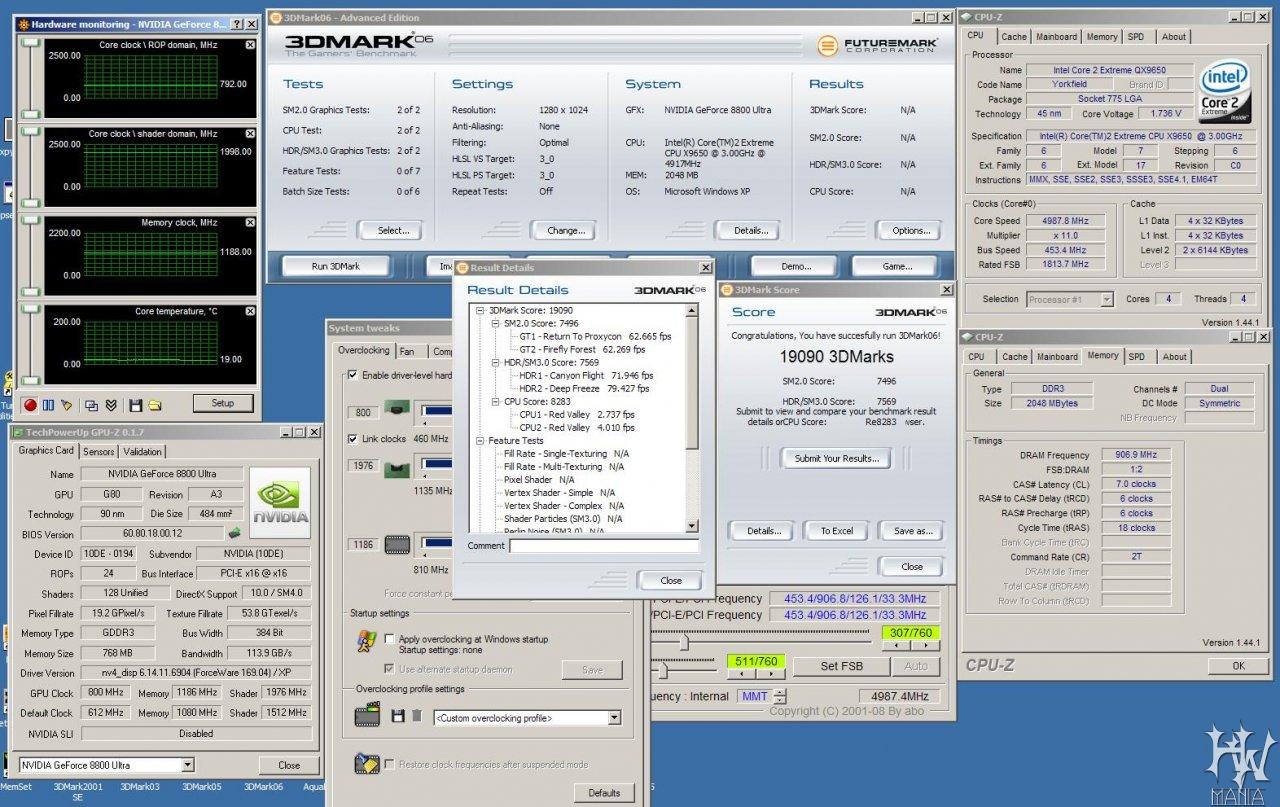This screenshot has width=1280, height=807.
Task: Toggle the Link clocks checkbox
Action: 352,438
